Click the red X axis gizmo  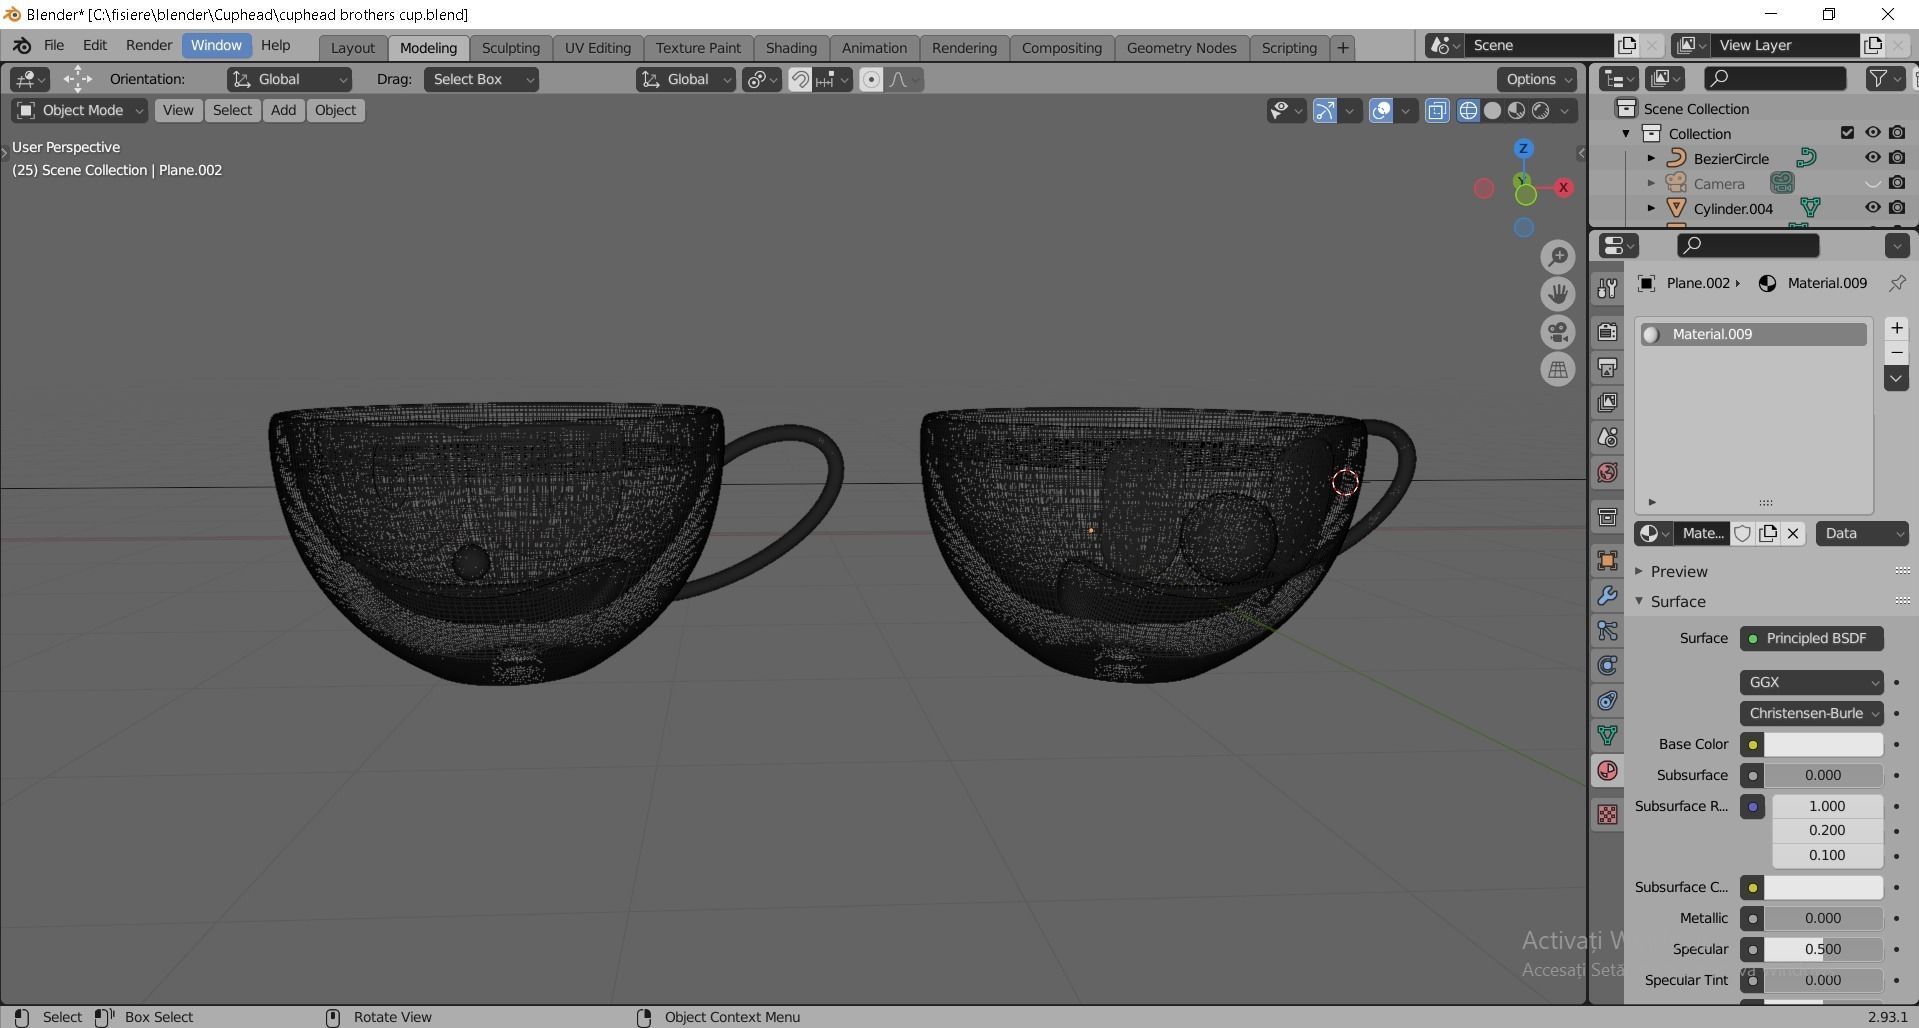click(1563, 187)
